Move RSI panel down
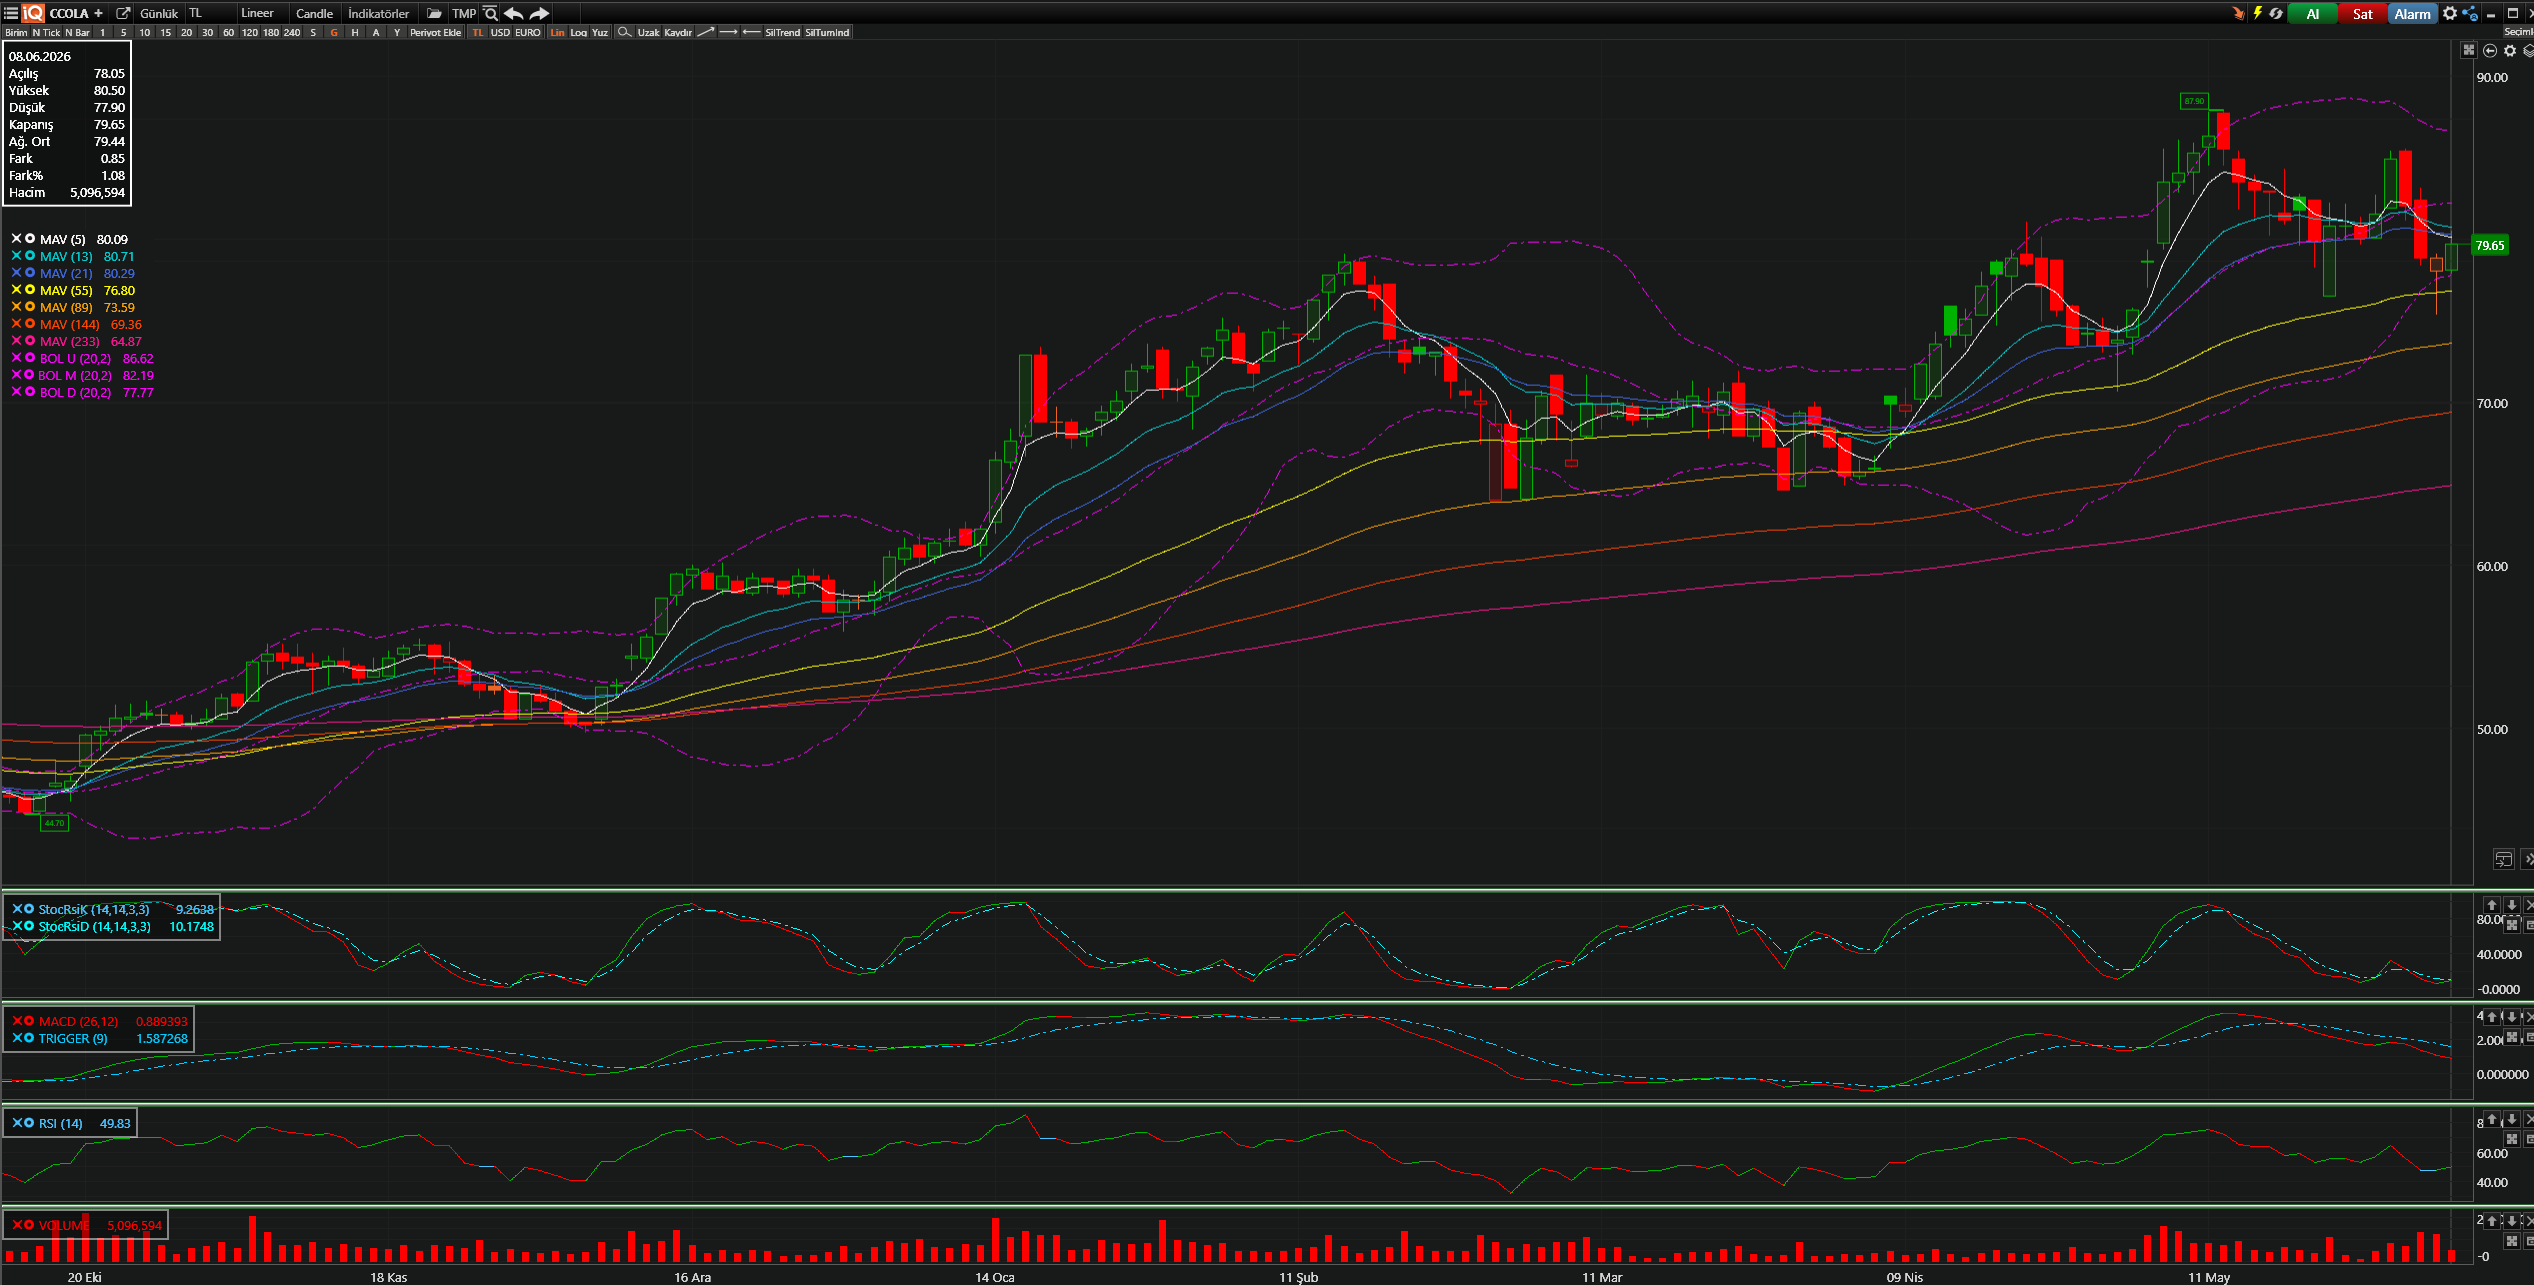Viewport: 2534px width, 1285px height. point(2511,1119)
